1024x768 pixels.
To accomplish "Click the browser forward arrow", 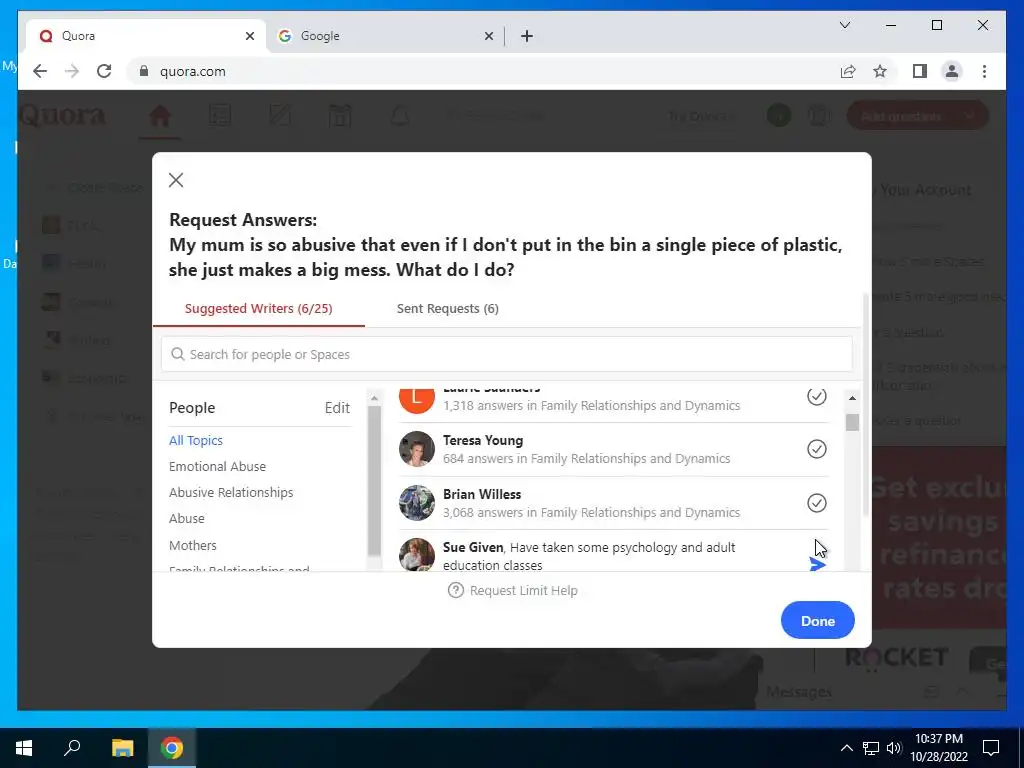I will point(72,71).
